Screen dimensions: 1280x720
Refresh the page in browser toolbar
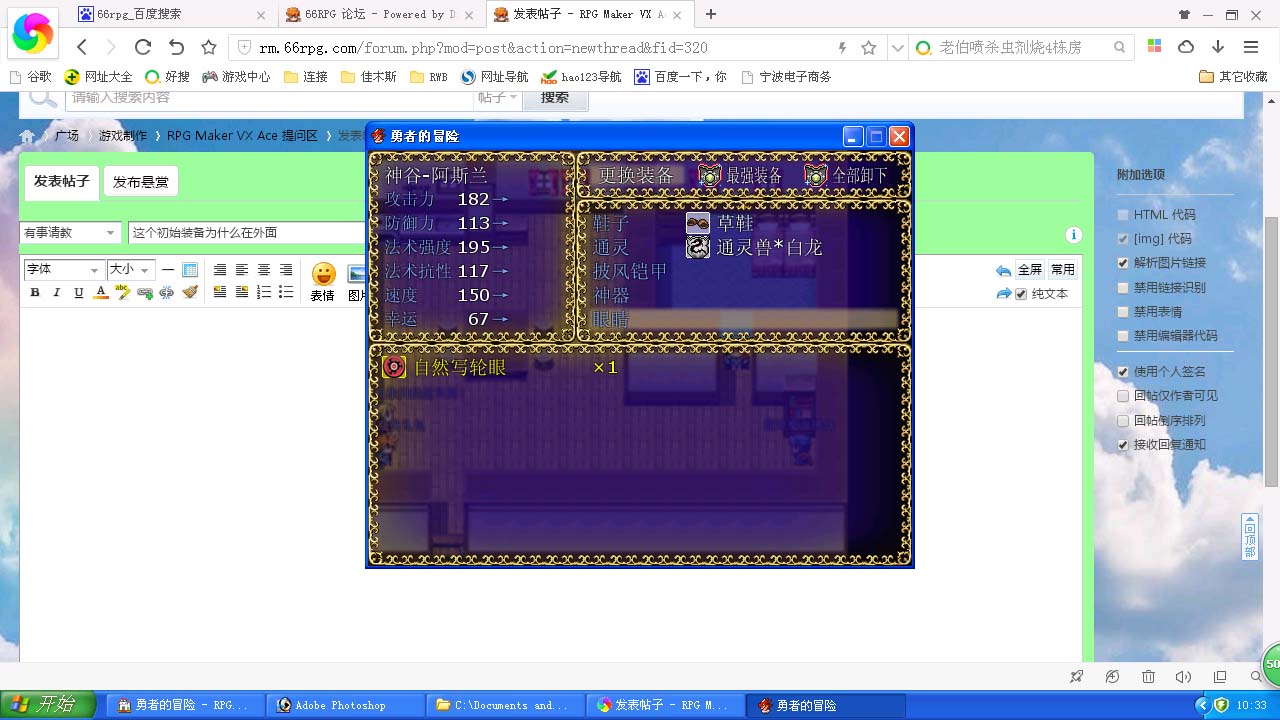tap(143, 47)
